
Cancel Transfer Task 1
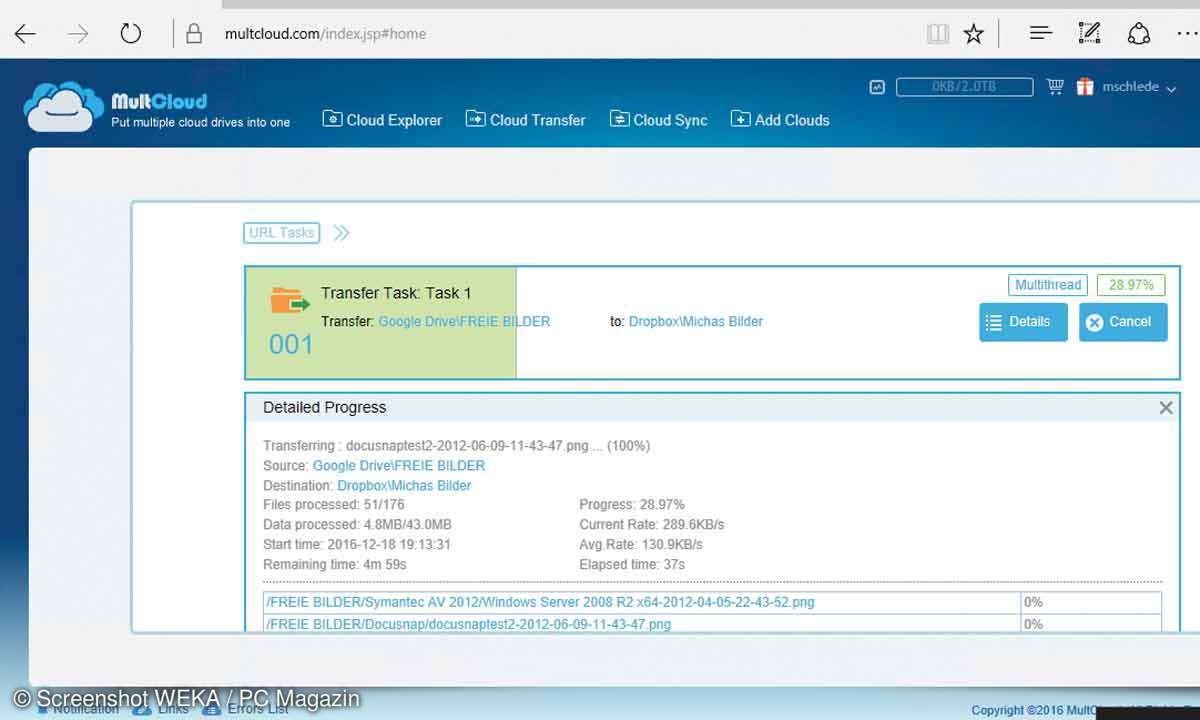[x=1123, y=322]
